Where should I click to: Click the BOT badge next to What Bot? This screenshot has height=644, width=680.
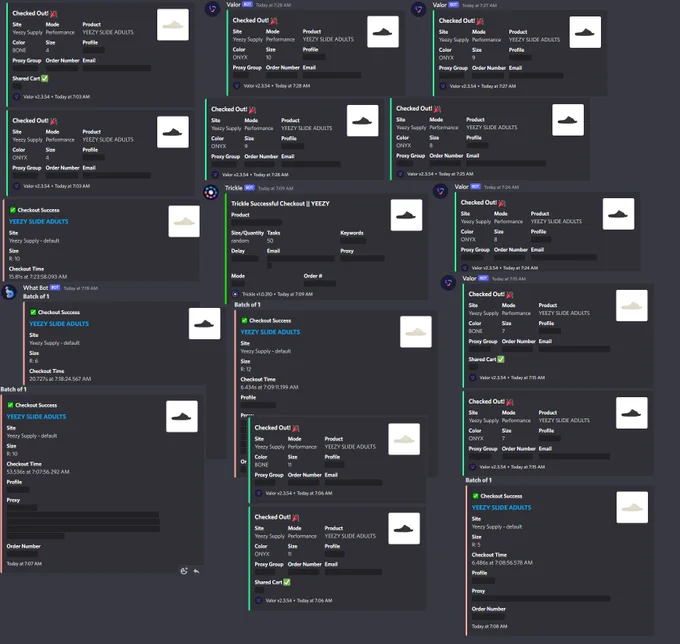(55, 288)
